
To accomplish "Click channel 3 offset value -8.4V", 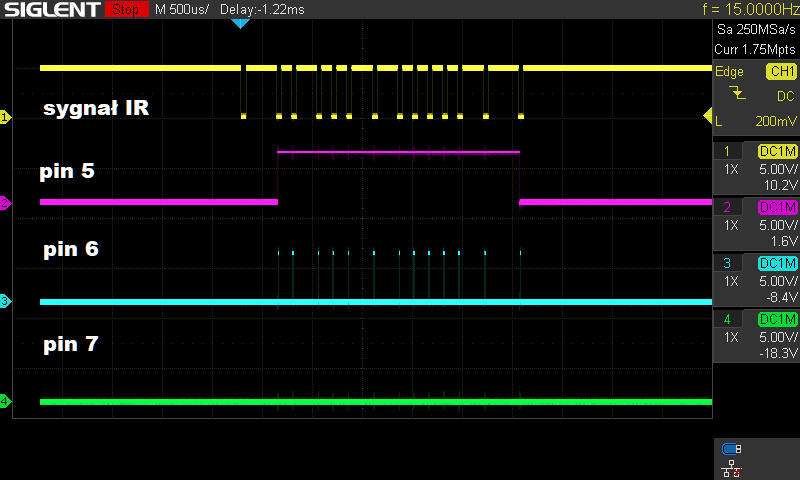I will pyautogui.click(x=782, y=297).
